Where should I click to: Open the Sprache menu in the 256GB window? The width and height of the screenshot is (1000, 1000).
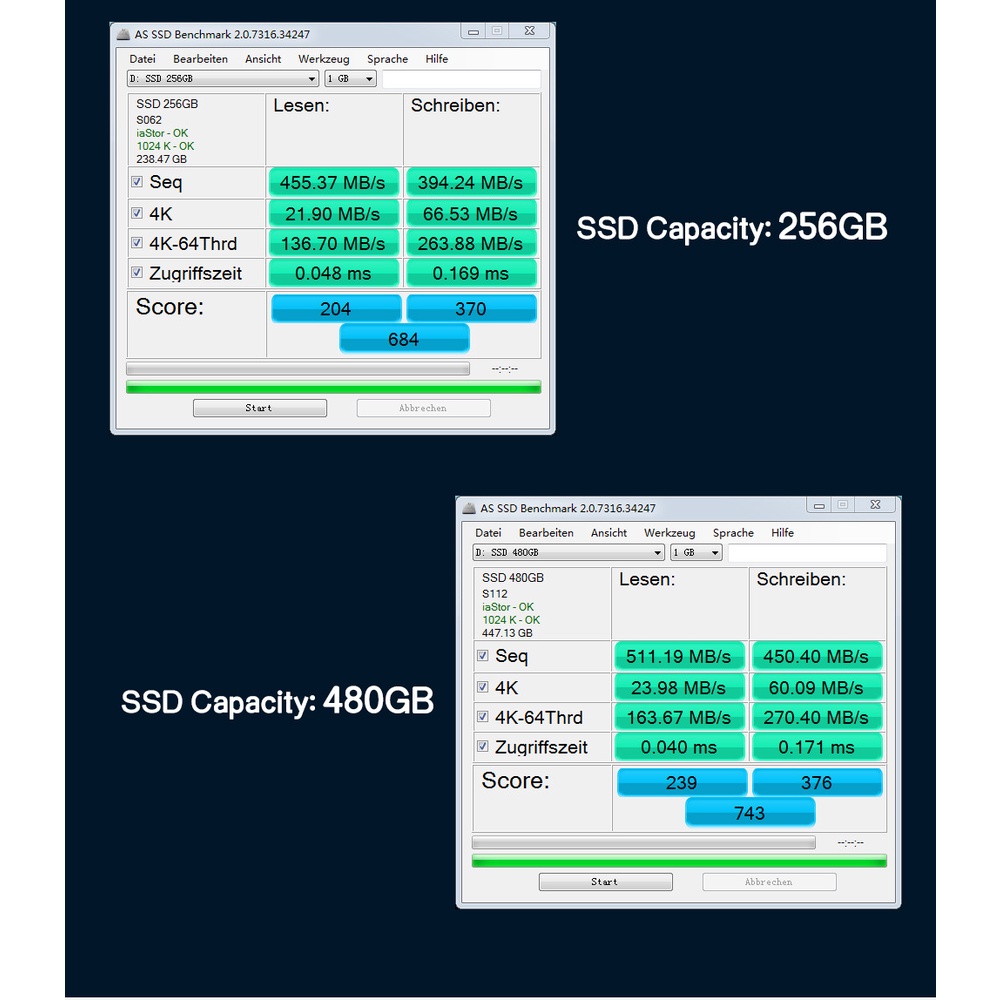387,59
